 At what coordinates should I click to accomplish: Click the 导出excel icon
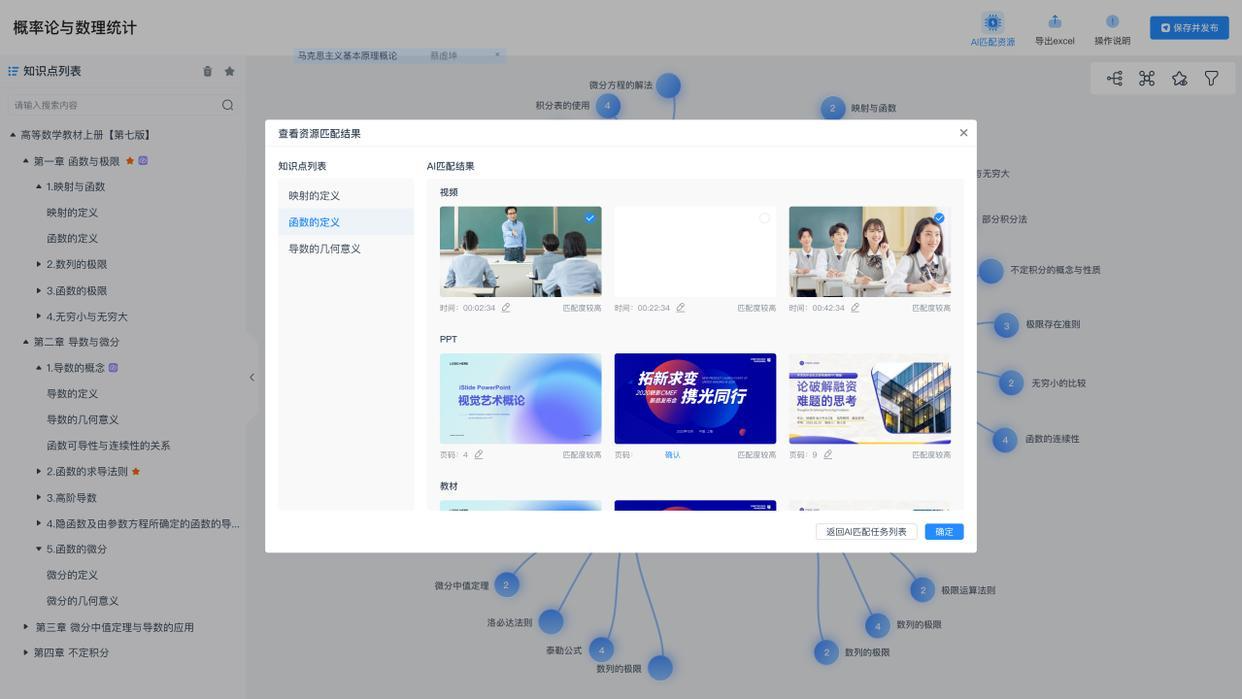click(1054, 22)
